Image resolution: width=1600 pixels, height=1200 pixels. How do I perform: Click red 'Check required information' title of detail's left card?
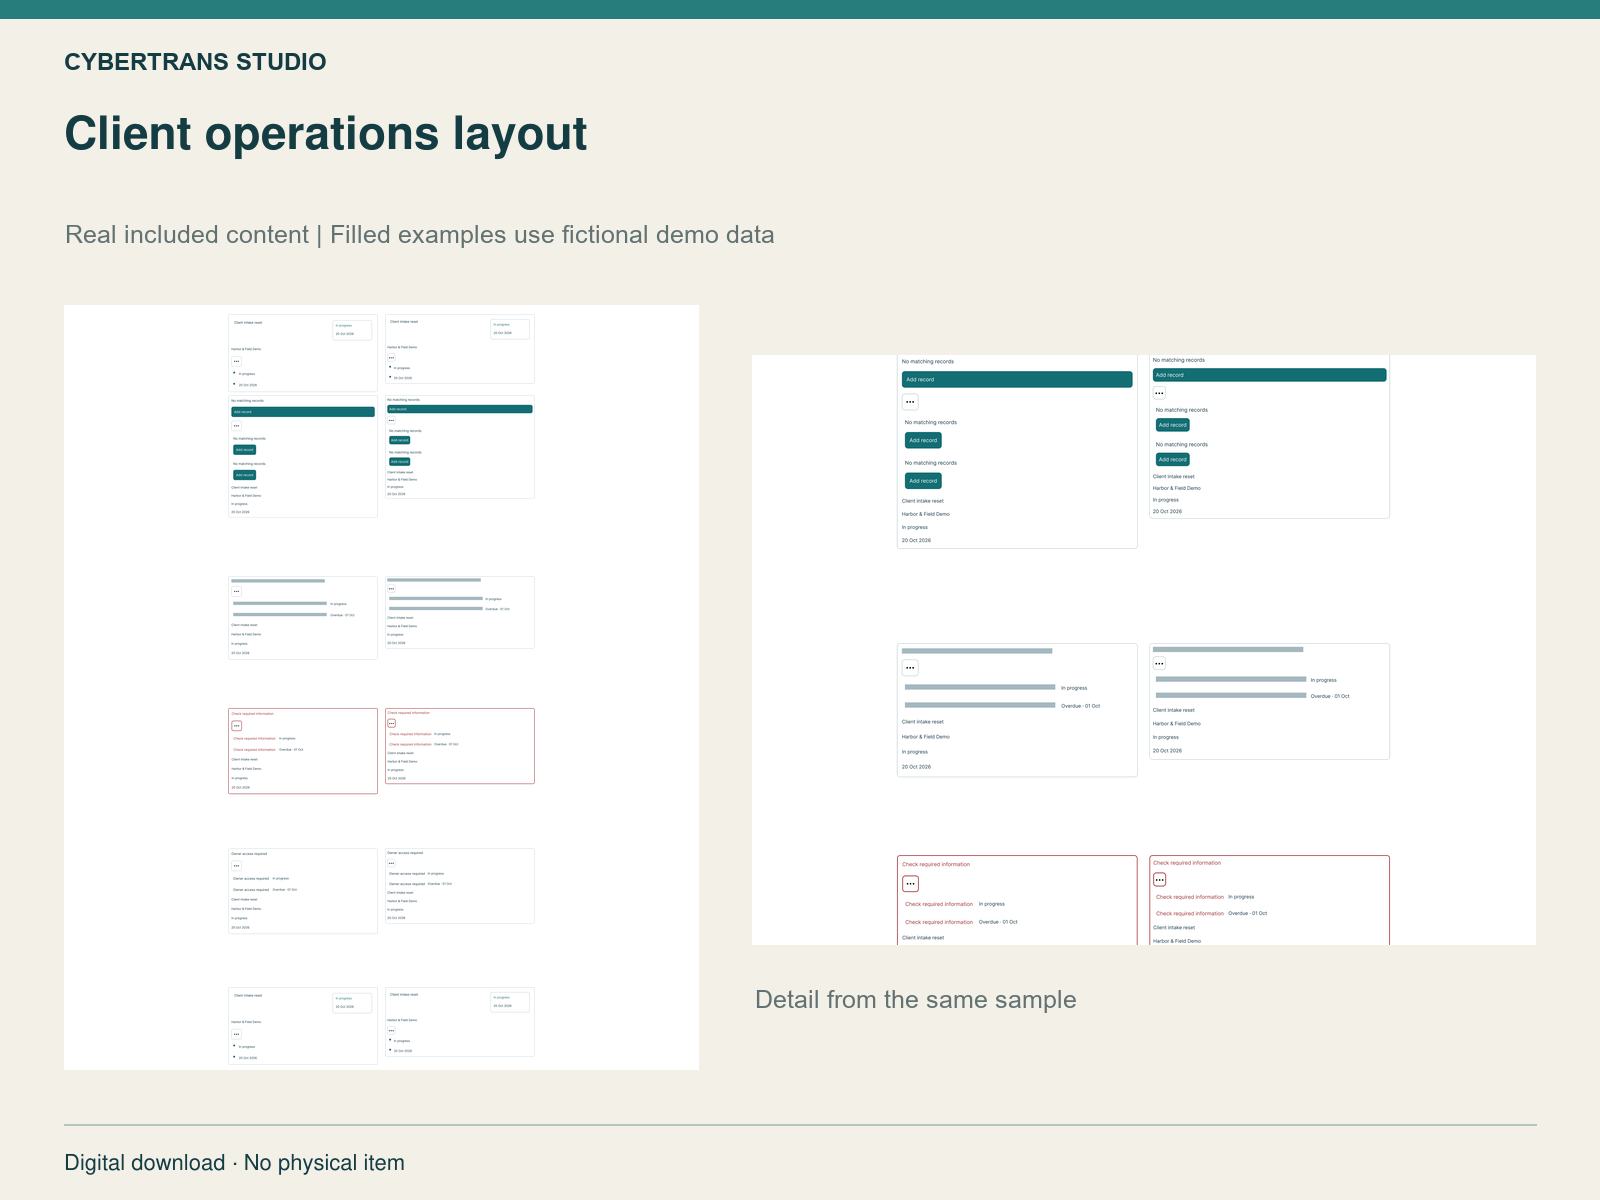(x=936, y=864)
